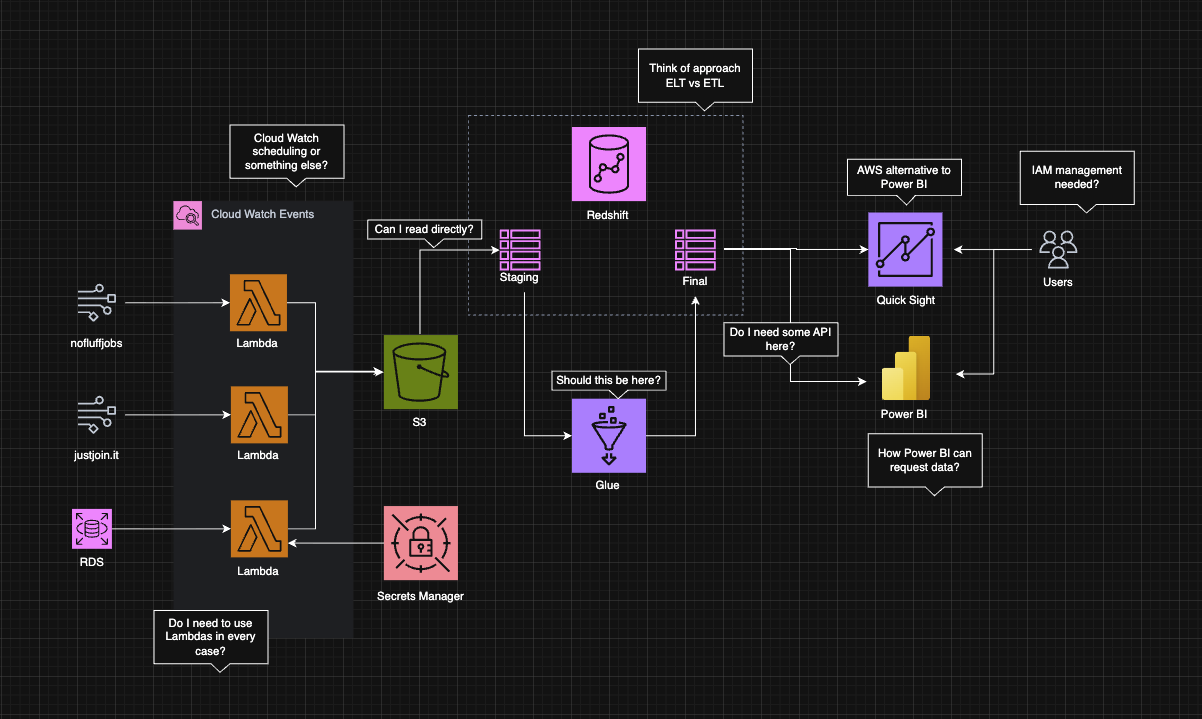The width and height of the screenshot is (1202, 719).
Task: Select the Users group icon
Action: point(1057,249)
